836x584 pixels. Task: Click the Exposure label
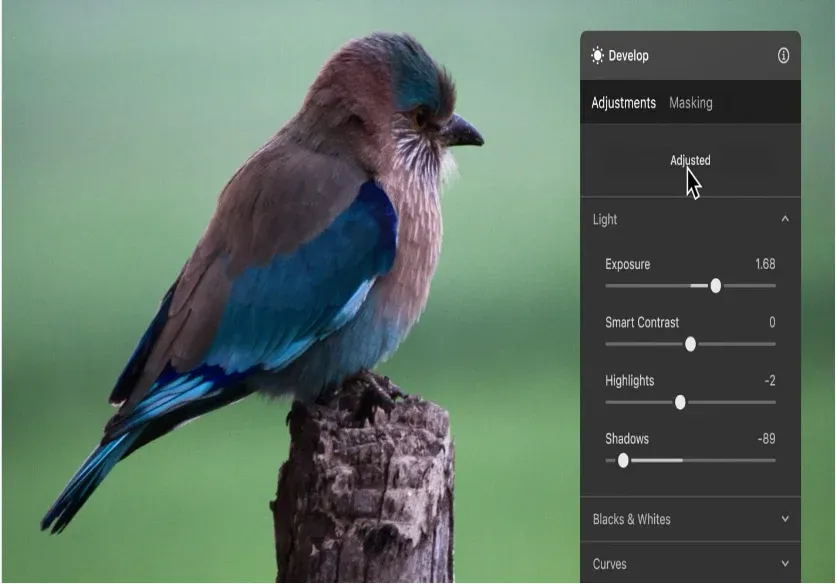click(628, 264)
